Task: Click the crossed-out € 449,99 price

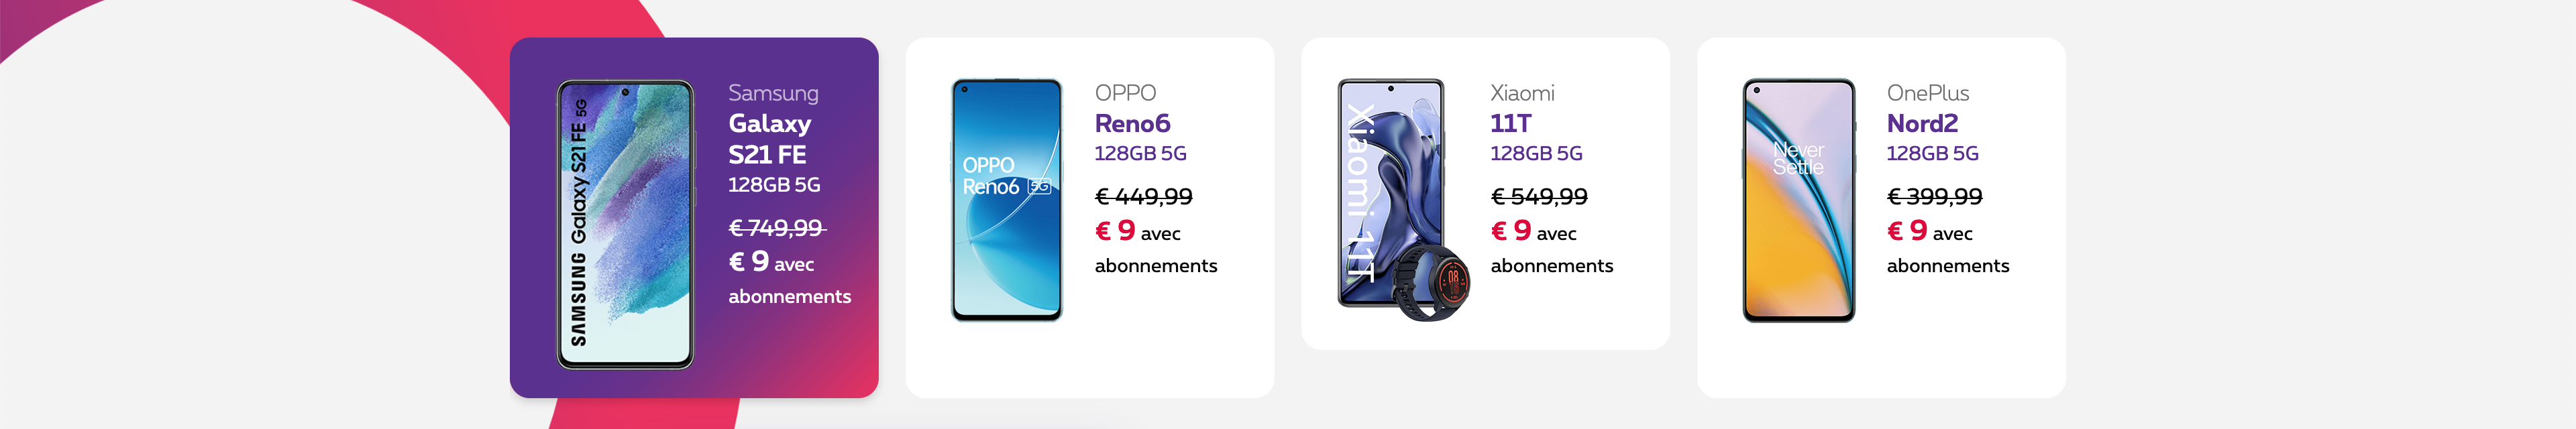Action: (1144, 197)
